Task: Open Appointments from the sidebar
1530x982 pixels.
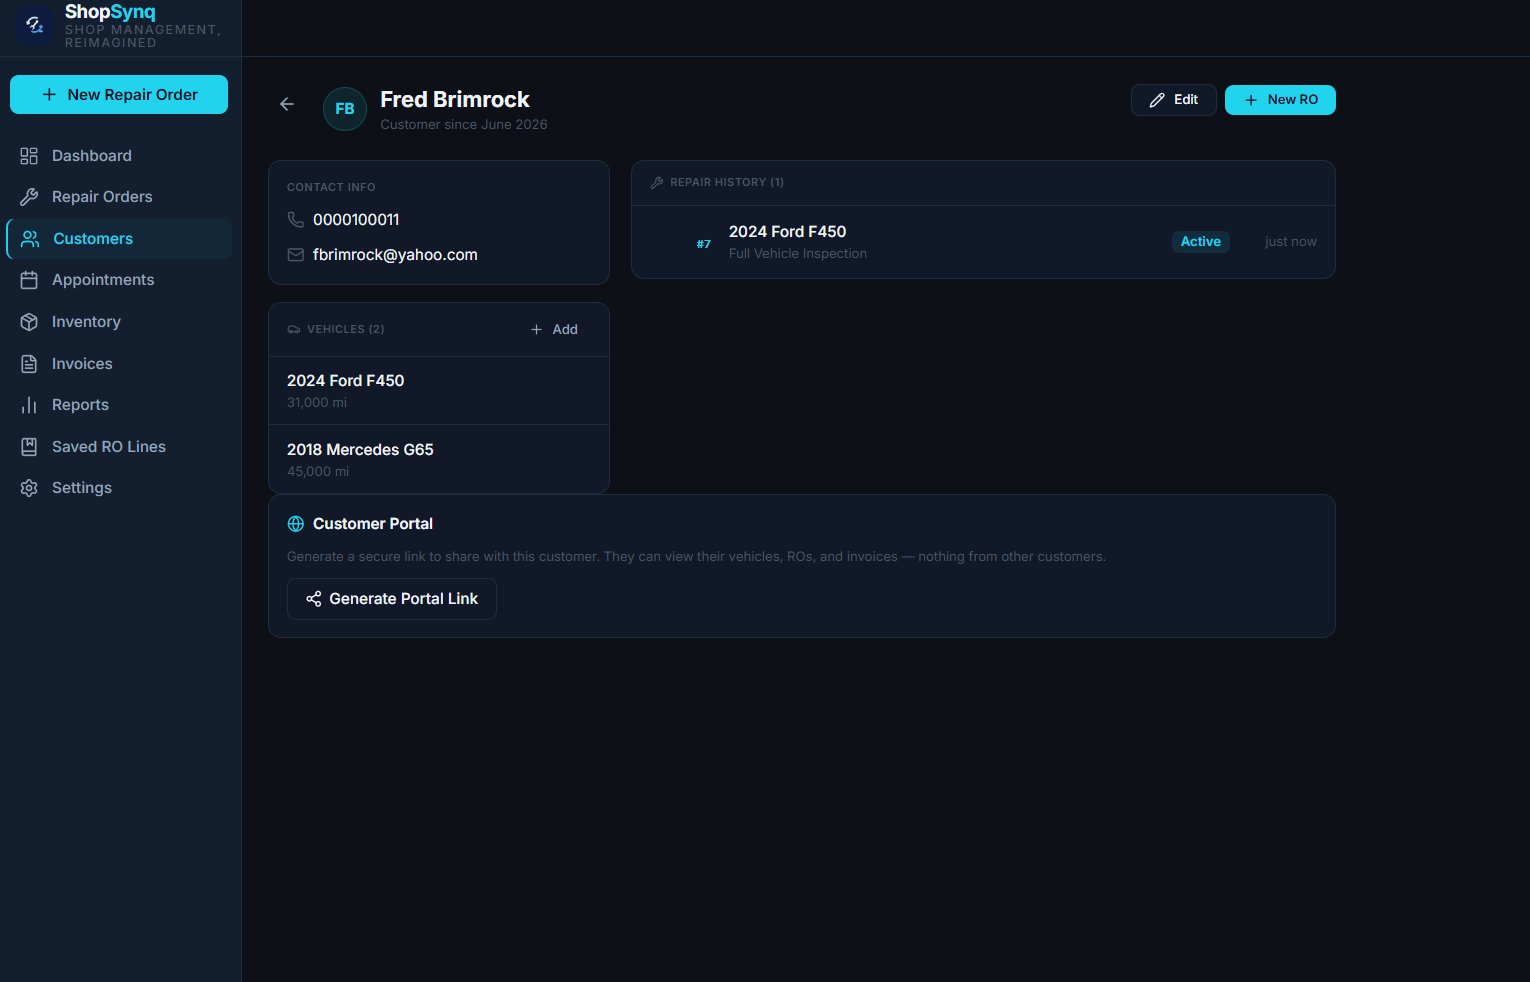Action: tap(120, 280)
